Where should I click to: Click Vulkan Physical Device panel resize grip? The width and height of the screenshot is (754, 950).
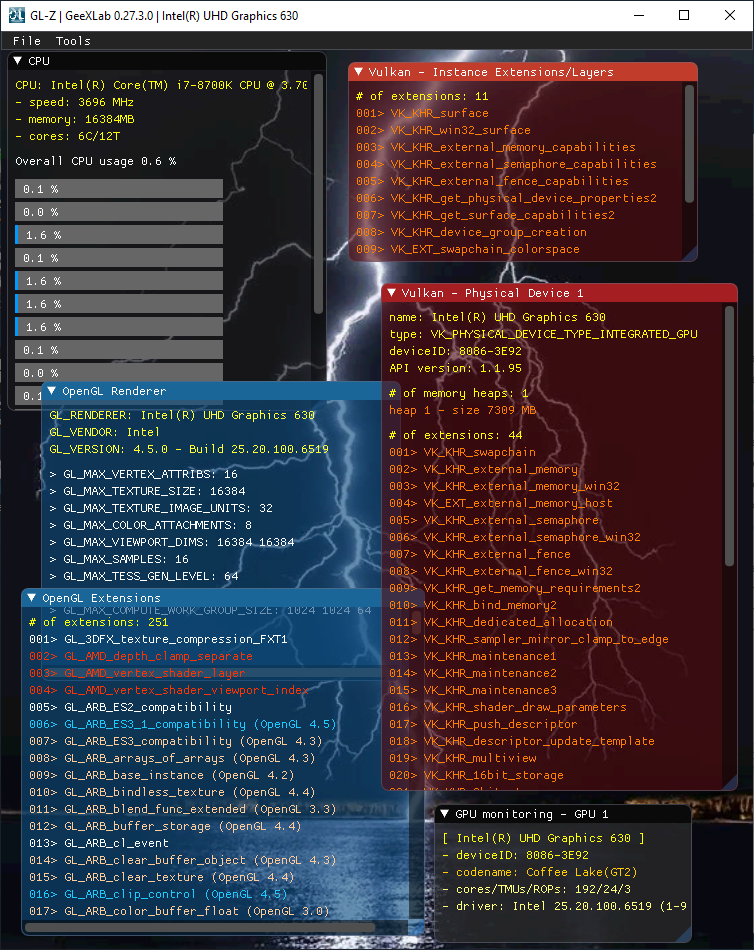[730, 783]
